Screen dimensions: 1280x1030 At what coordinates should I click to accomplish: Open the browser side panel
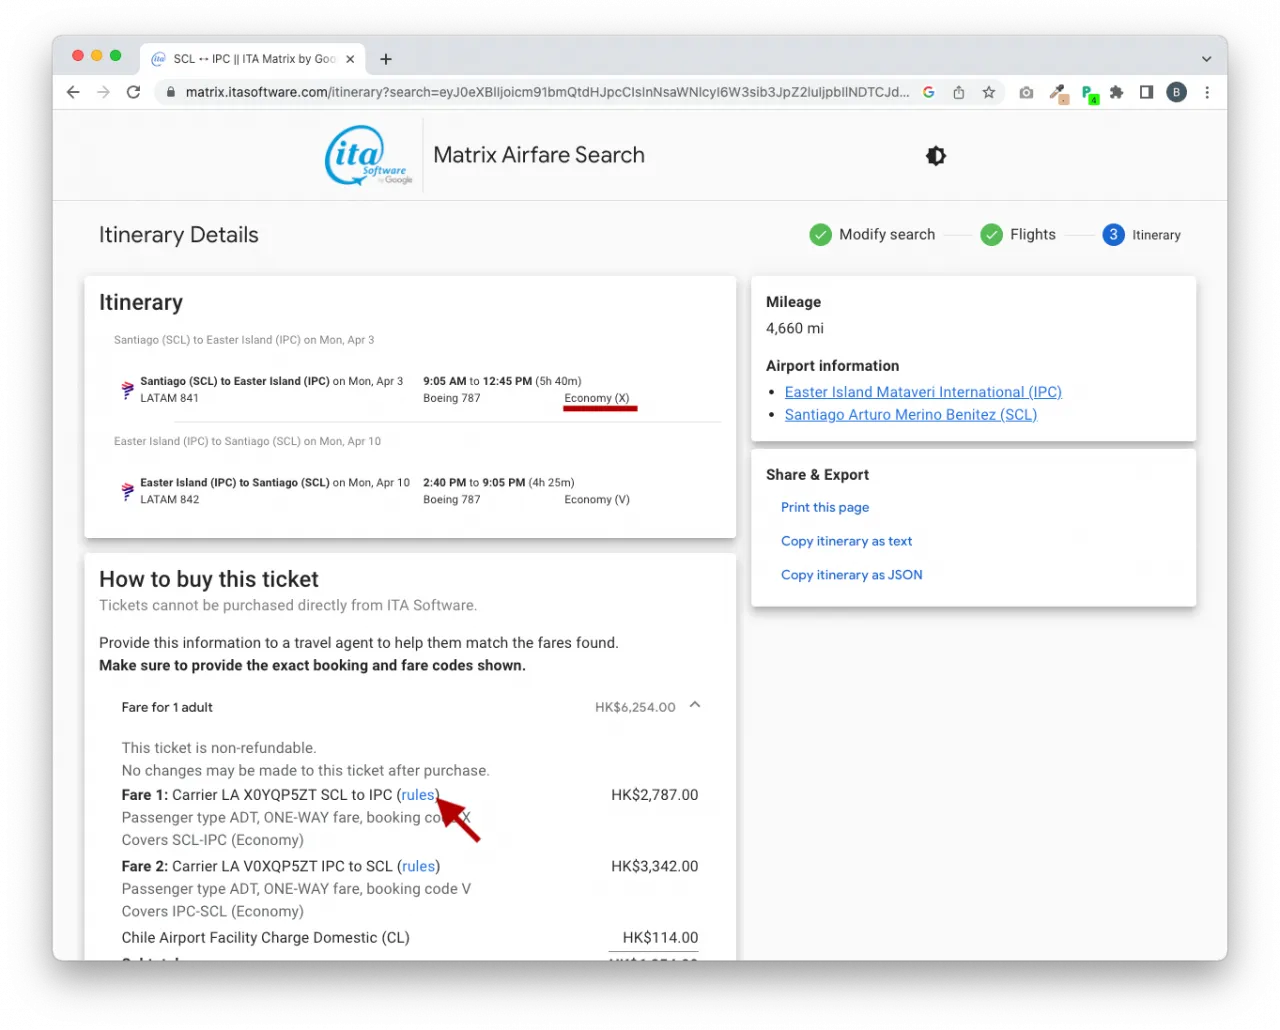(1147, 92)
